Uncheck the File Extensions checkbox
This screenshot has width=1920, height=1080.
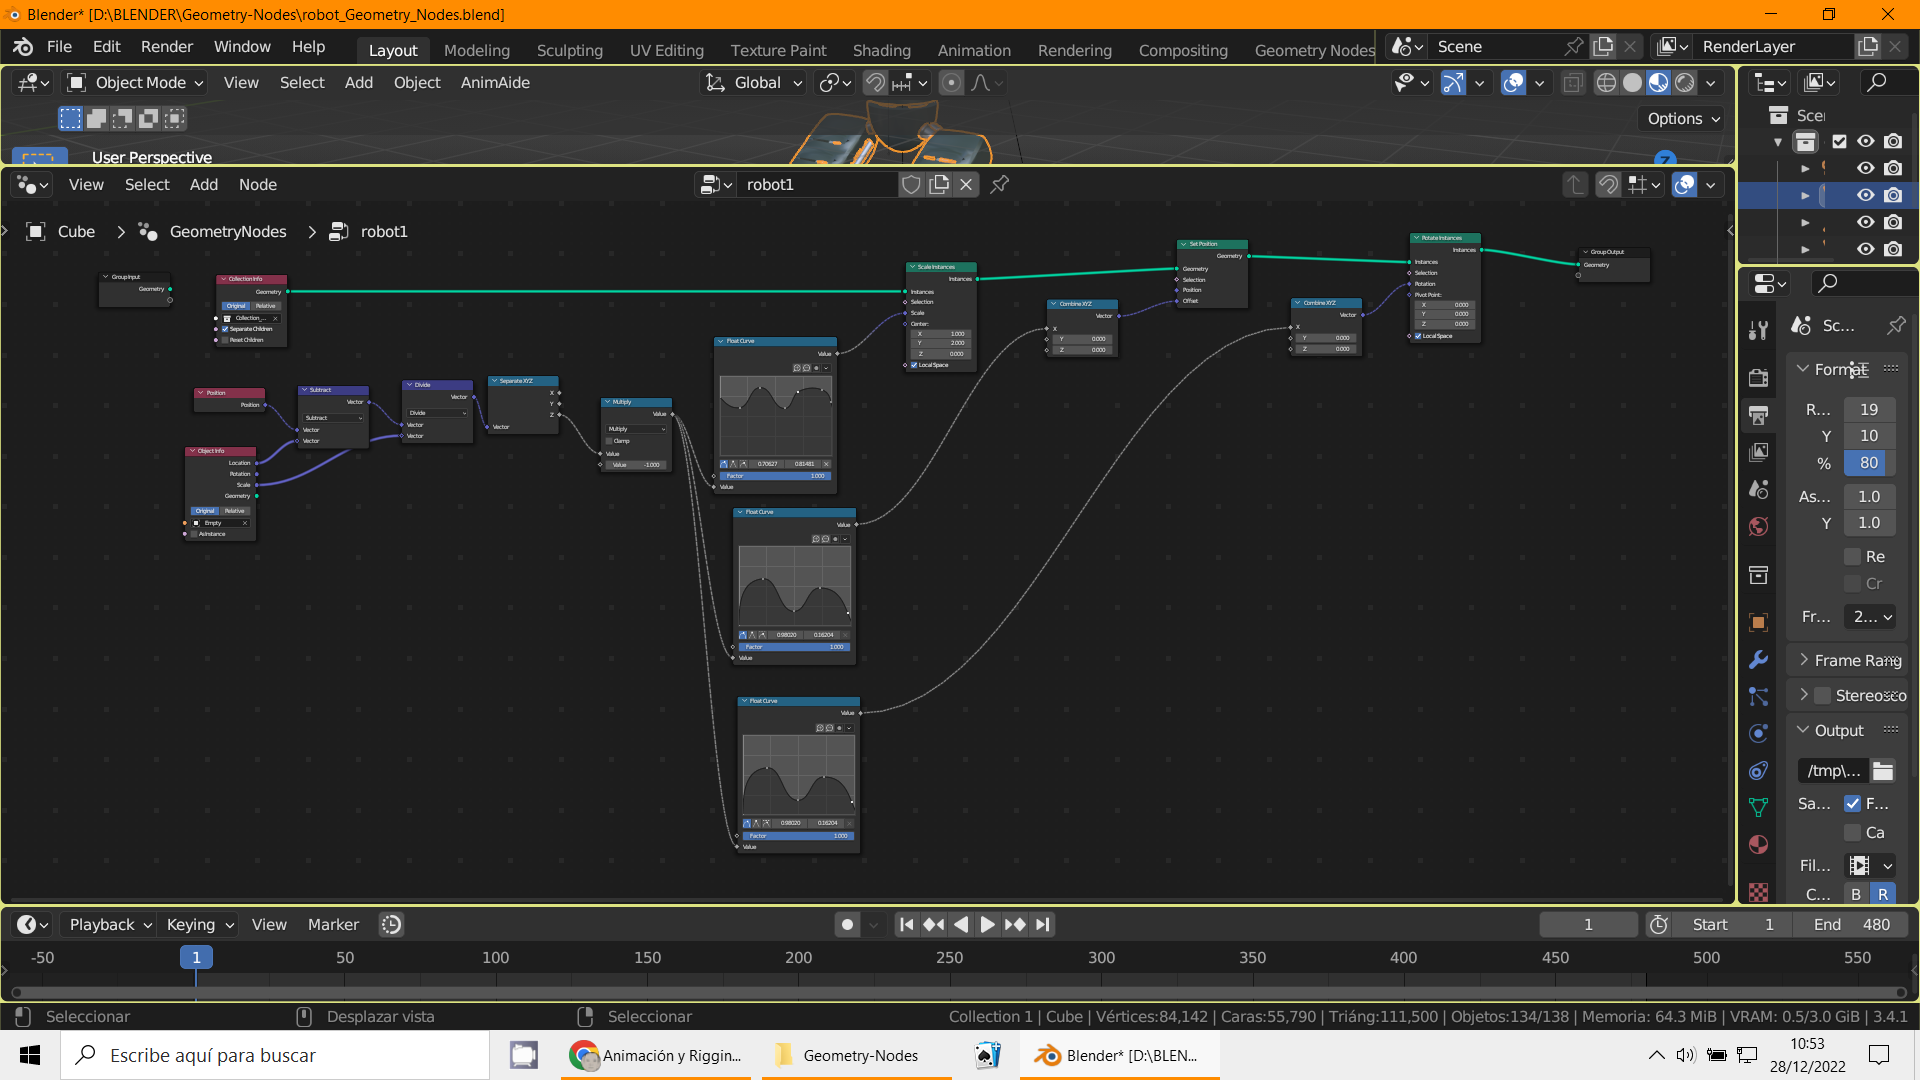pyautogui.click(x=1853, y=804)
